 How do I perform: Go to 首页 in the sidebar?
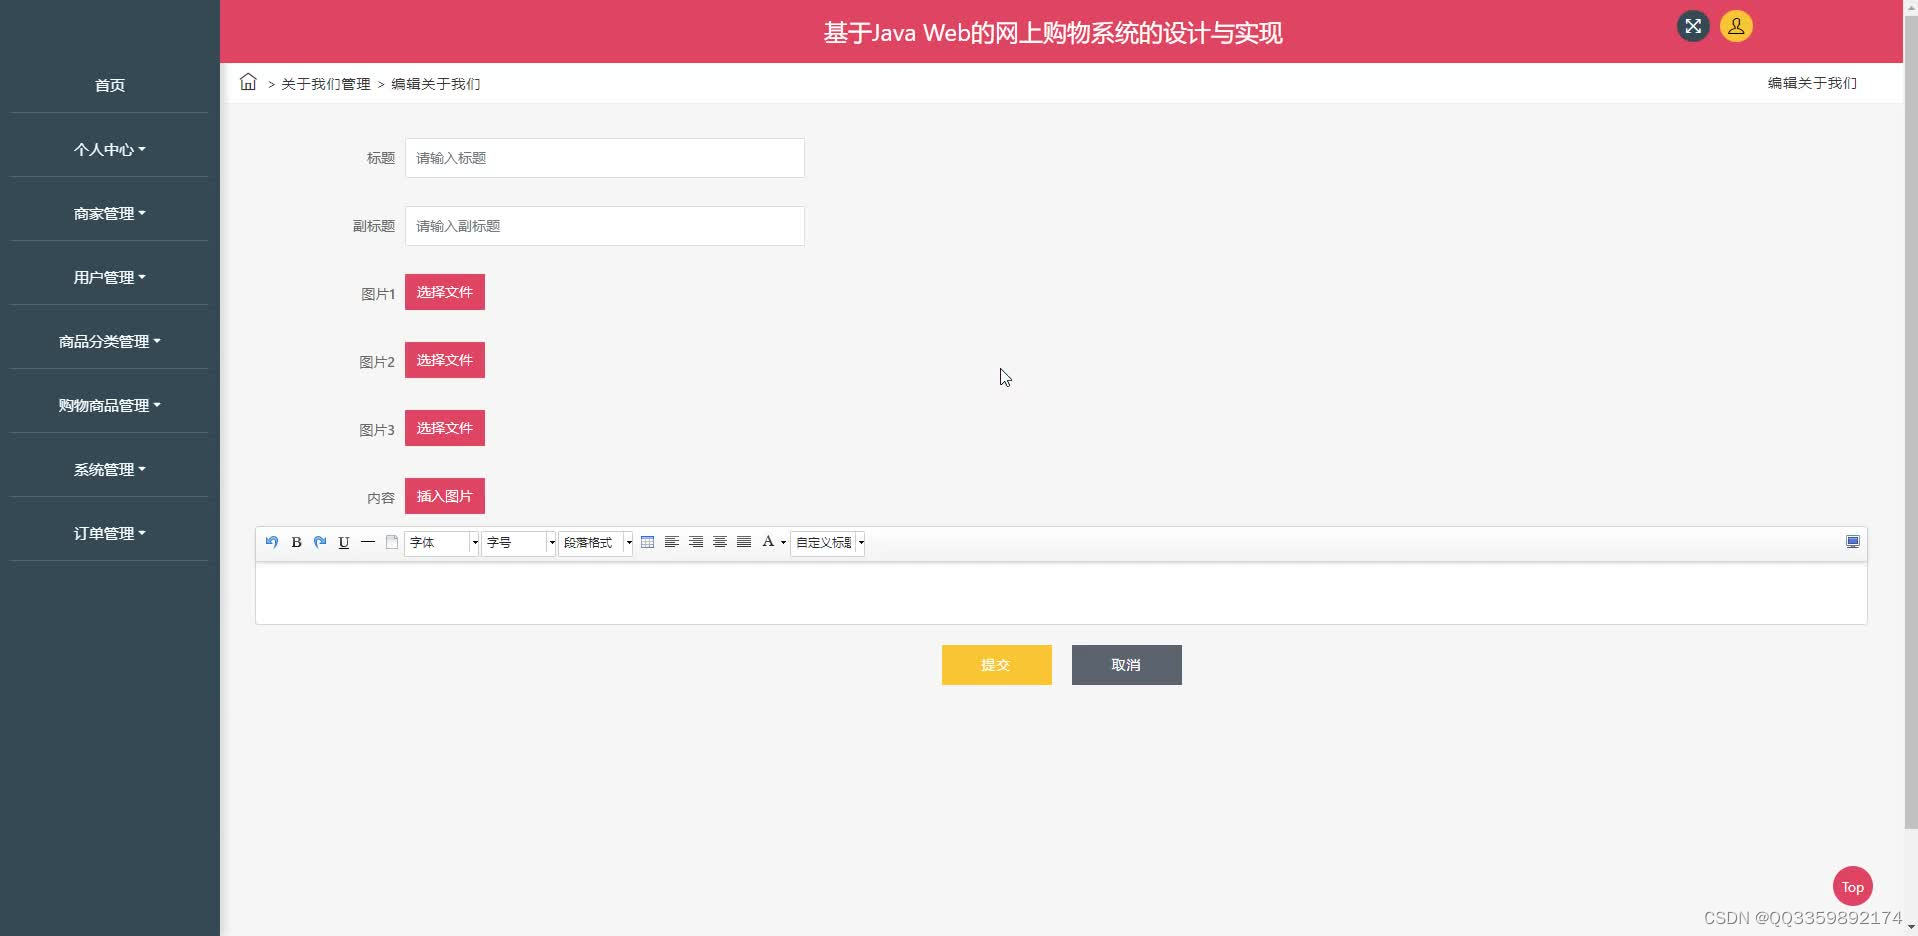(x=109, y=85)
